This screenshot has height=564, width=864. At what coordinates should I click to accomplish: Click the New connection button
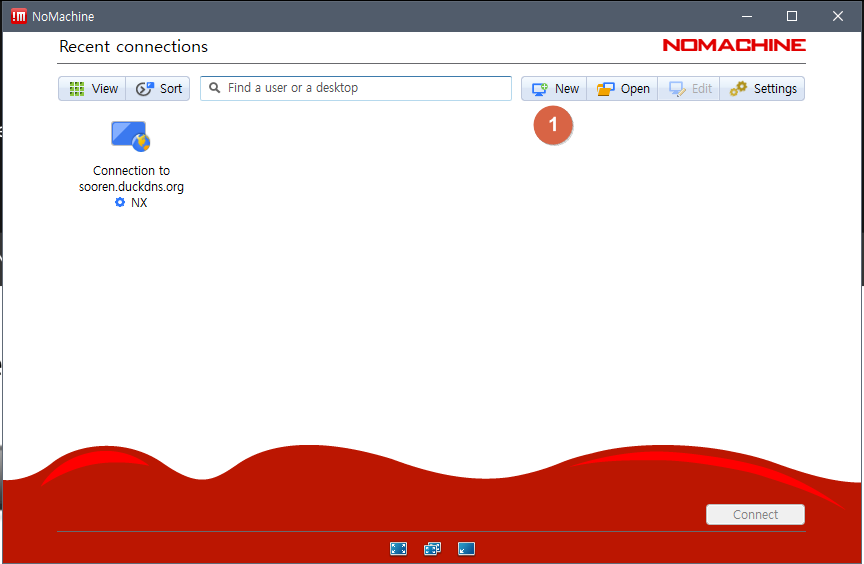pyautogui.click(x=554, y=89)
